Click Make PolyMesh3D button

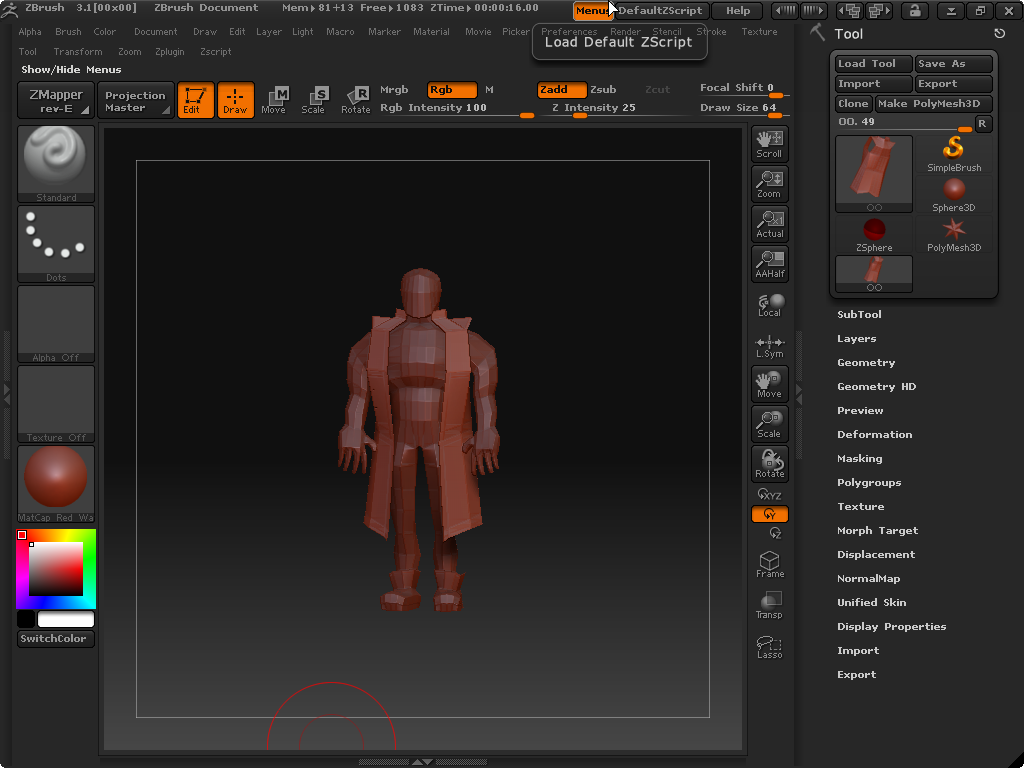[933, 103]
